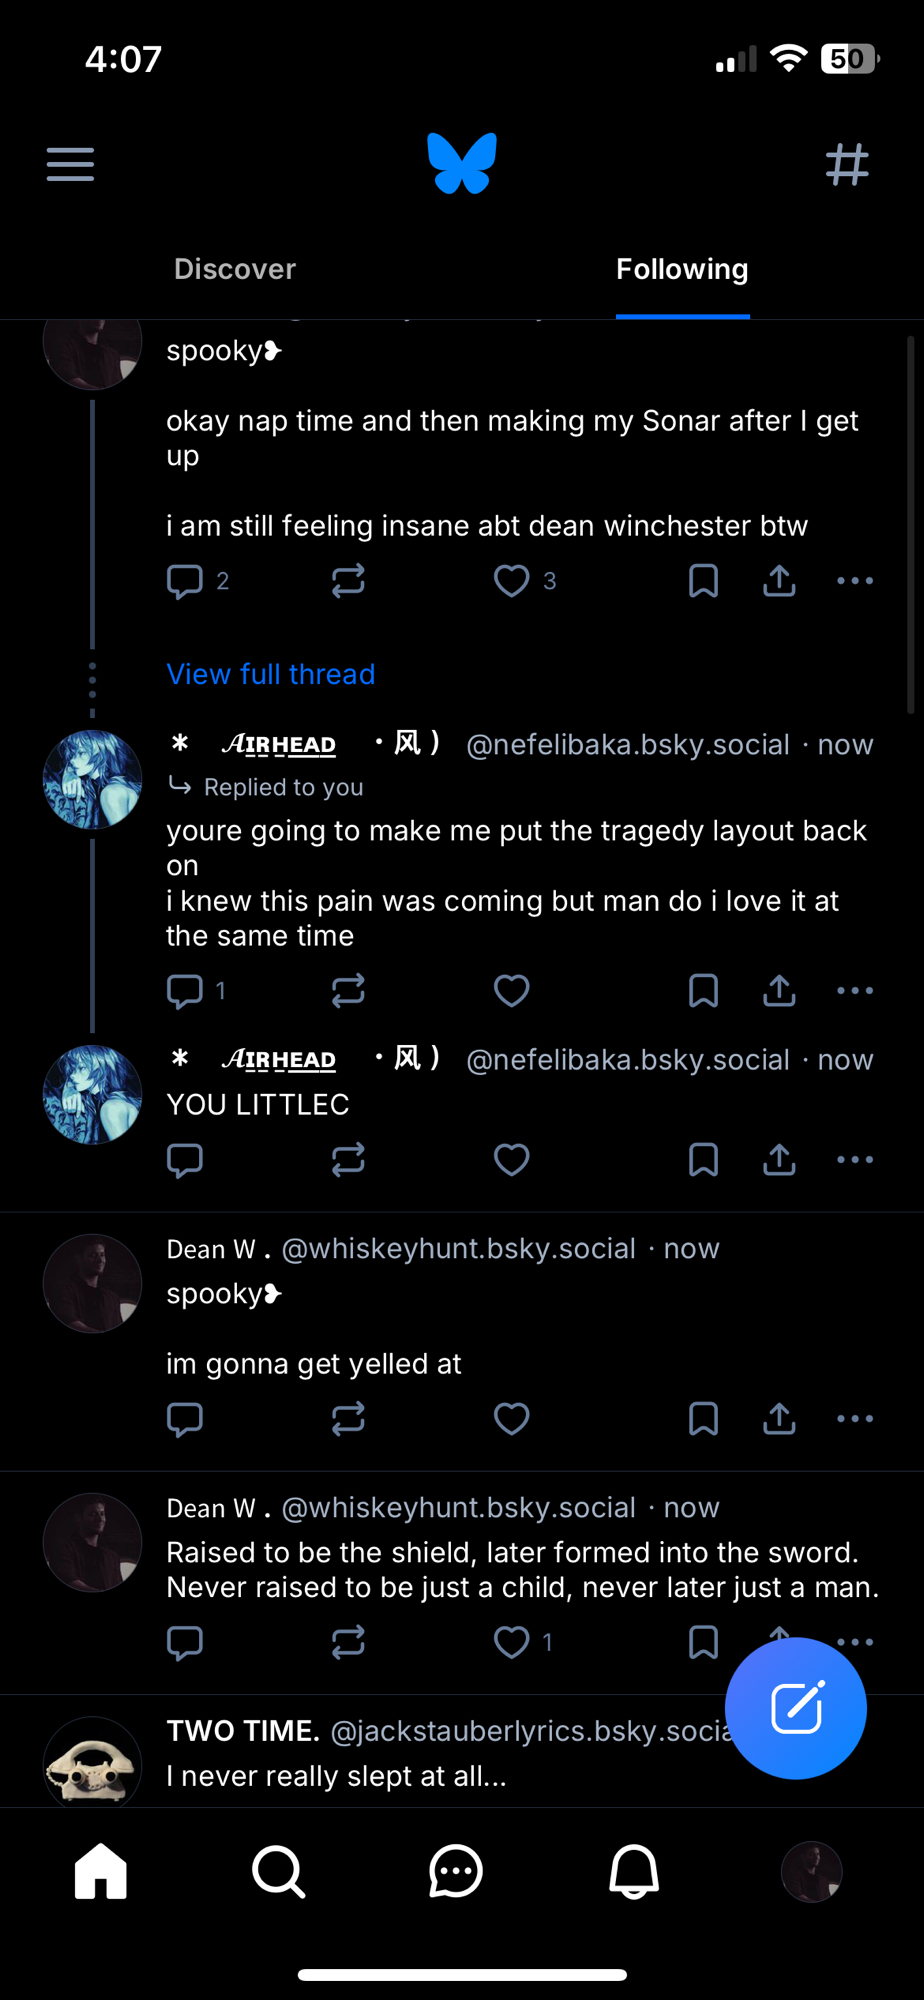This screenshot has width=924, height=2000.
Task: Repost the "tragedy layout" reply
Action: click(348, 991)
